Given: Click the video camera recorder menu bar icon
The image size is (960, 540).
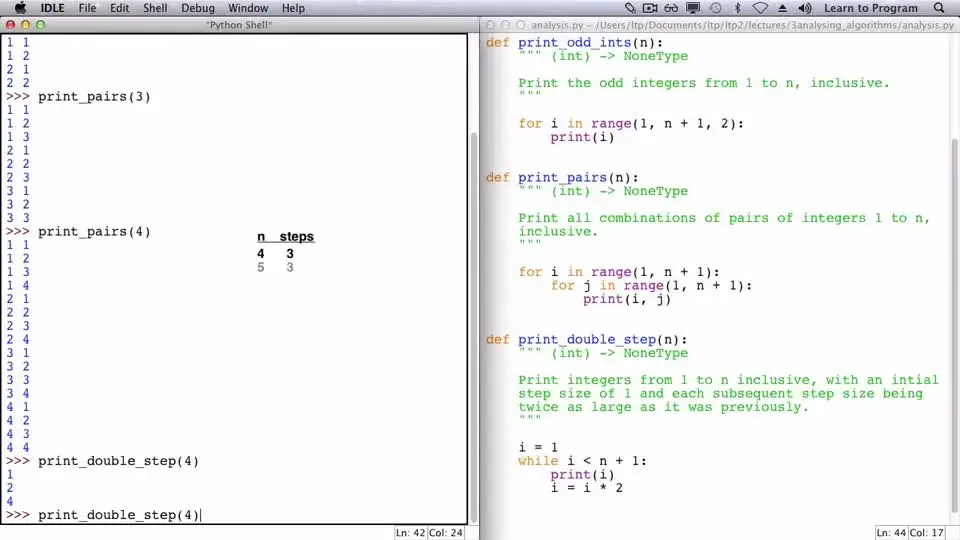Looking at the screenshot, I should 650,8.
